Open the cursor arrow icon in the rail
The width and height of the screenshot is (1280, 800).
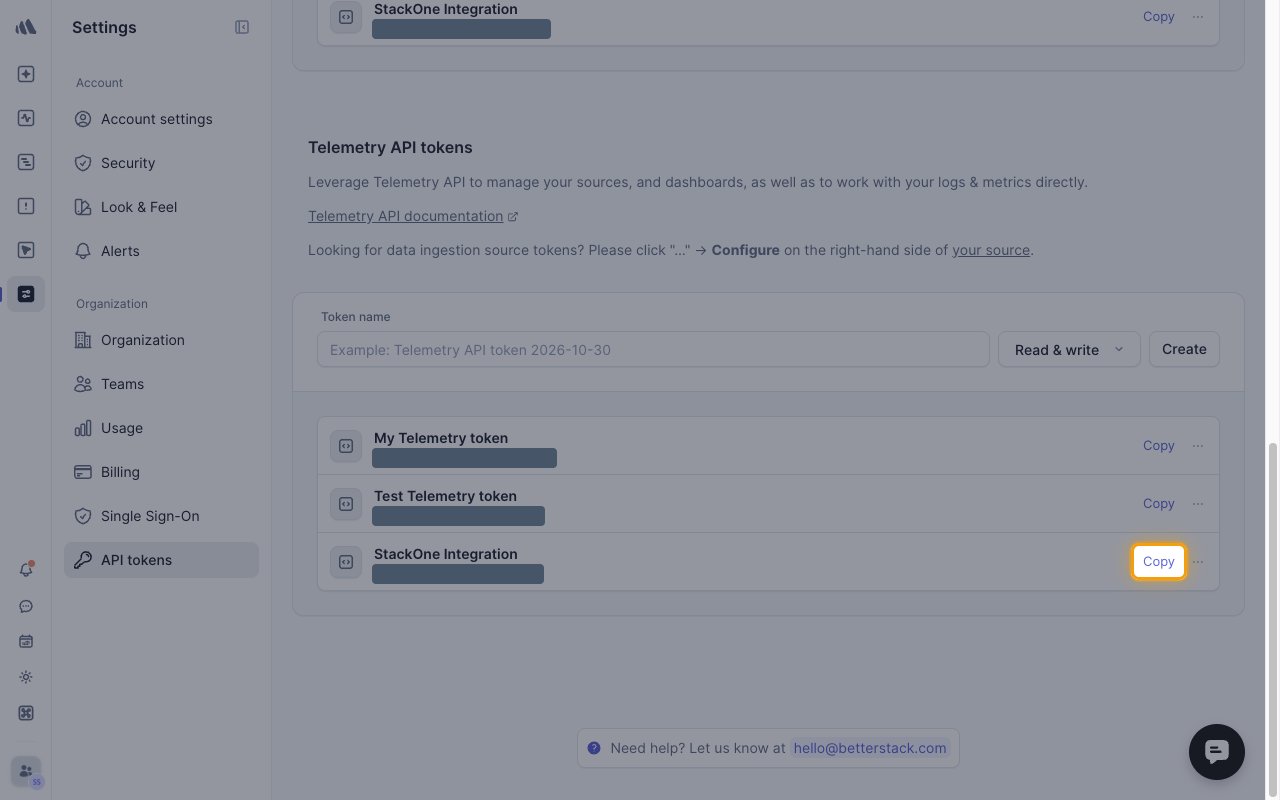pos(26,250)
